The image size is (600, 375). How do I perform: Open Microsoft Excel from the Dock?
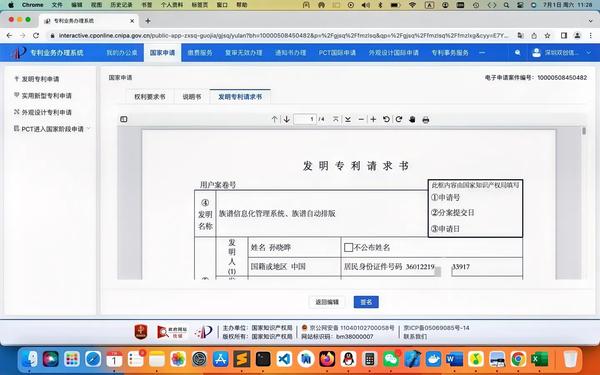(540, 359)
